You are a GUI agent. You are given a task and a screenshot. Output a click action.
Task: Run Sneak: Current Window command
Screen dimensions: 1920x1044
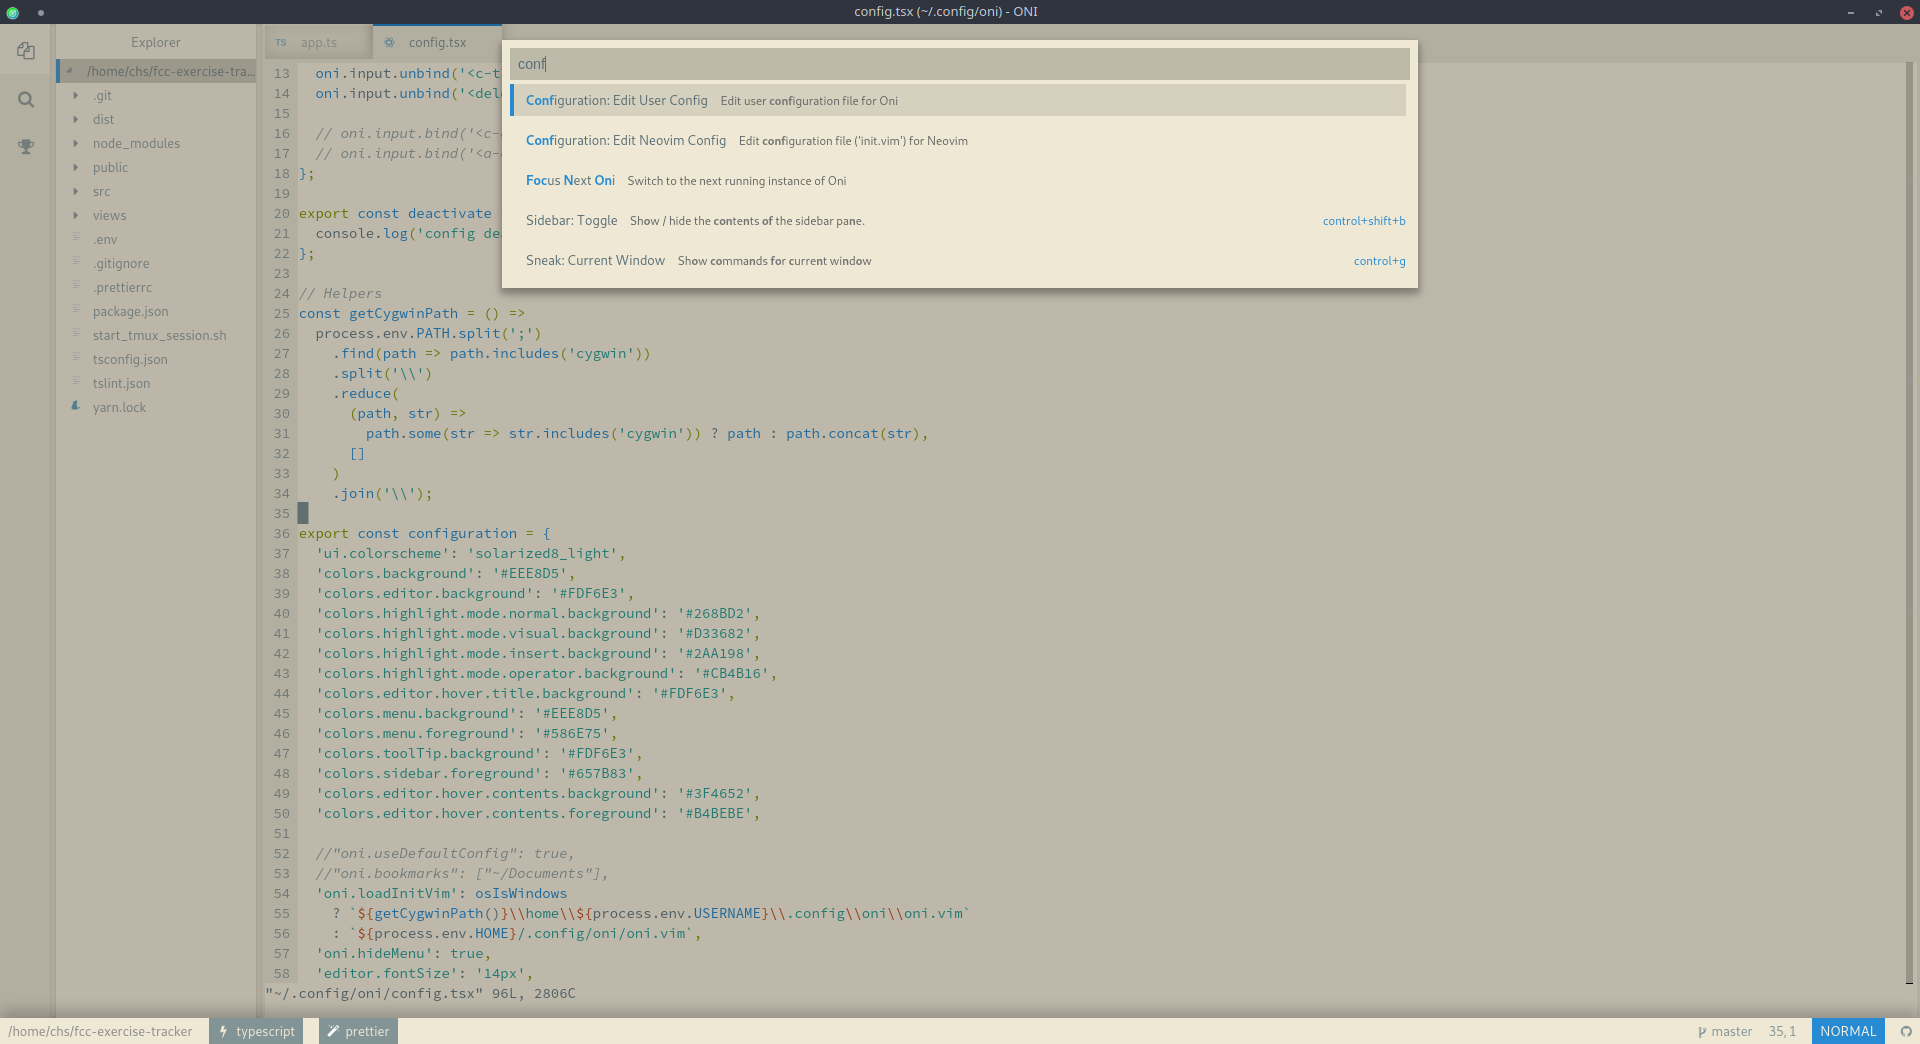pyautogui.click(x=595, y=260)
